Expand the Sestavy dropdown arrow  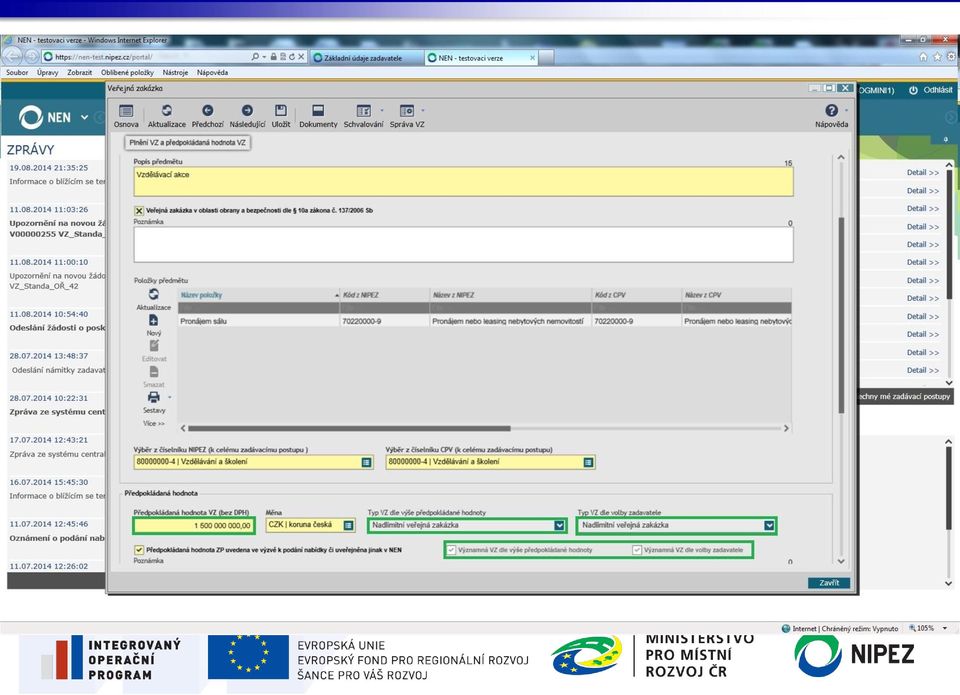click(x=169, y=397)
